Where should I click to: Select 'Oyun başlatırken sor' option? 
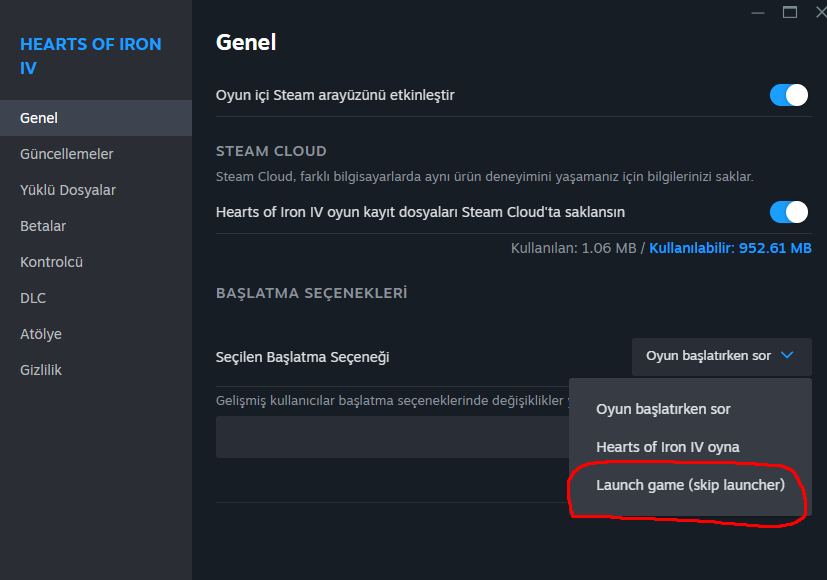pyautogui.click(x=663, y=409)
